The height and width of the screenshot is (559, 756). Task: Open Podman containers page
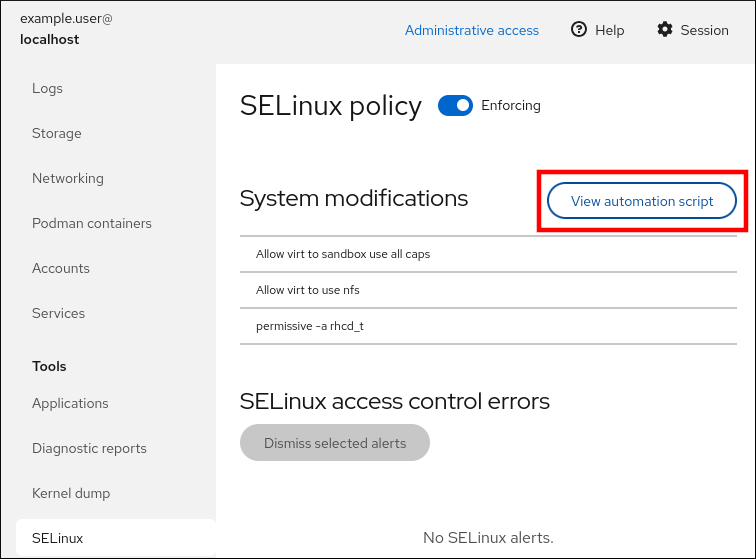pyautogui.click(x=91, y=223)
